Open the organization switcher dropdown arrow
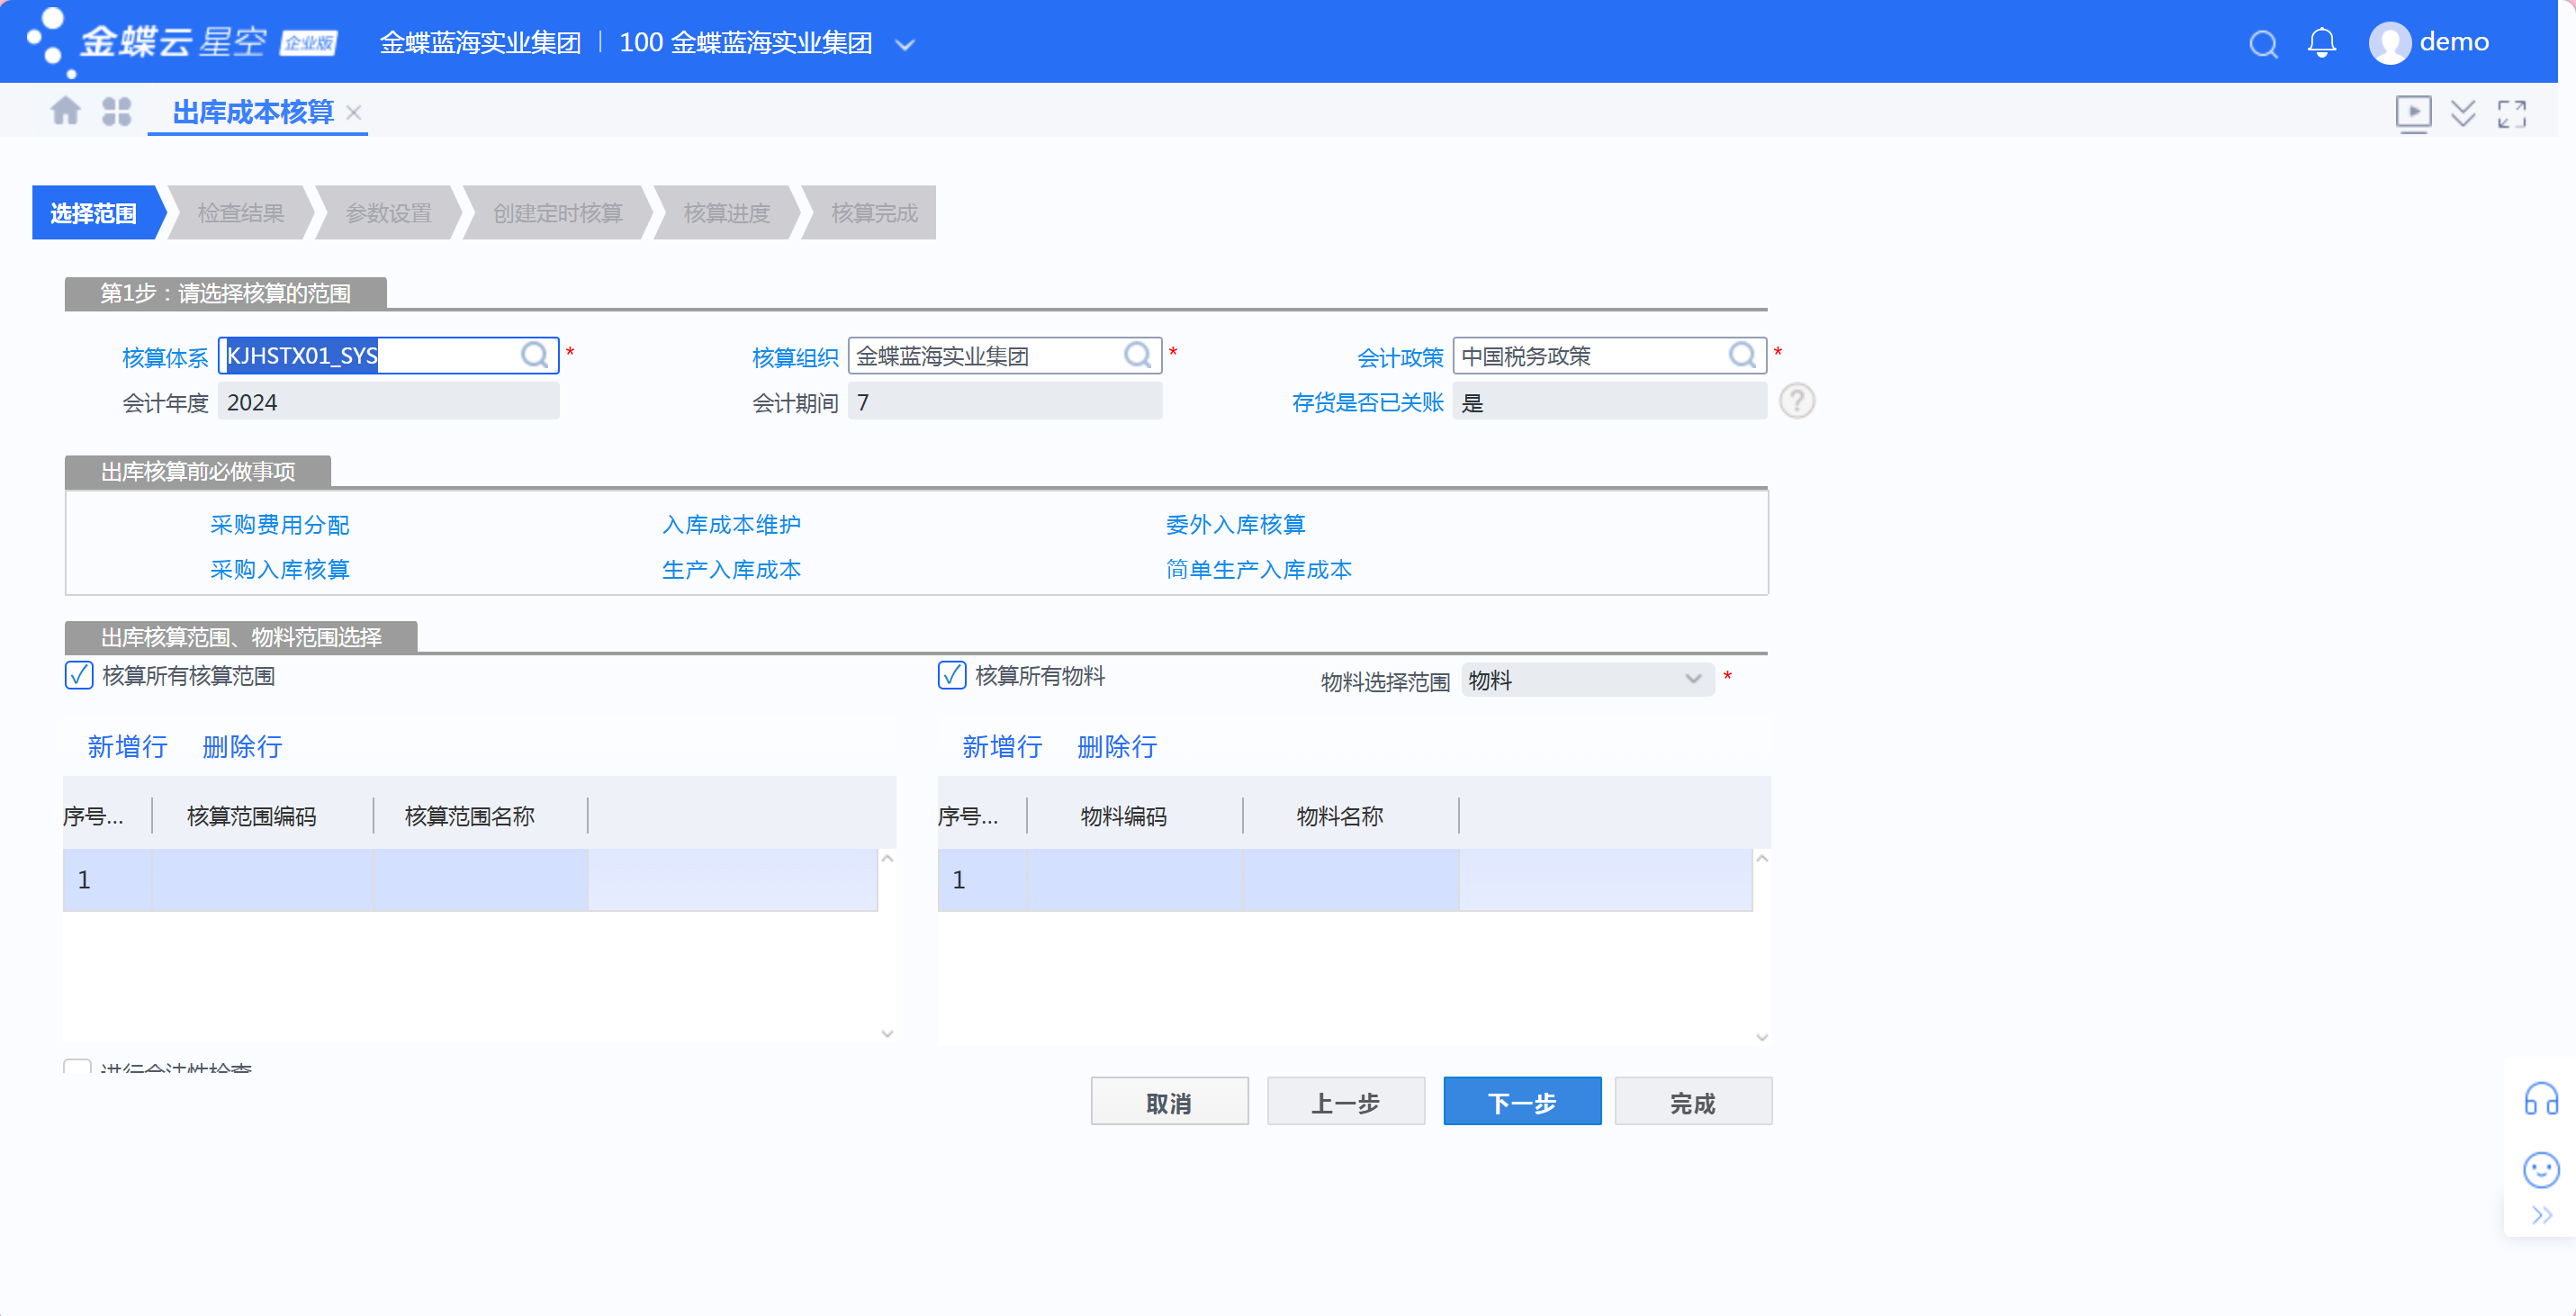Image resolution: width=2576 pixels, height=1316 pixels. click(x=905, y=45)
